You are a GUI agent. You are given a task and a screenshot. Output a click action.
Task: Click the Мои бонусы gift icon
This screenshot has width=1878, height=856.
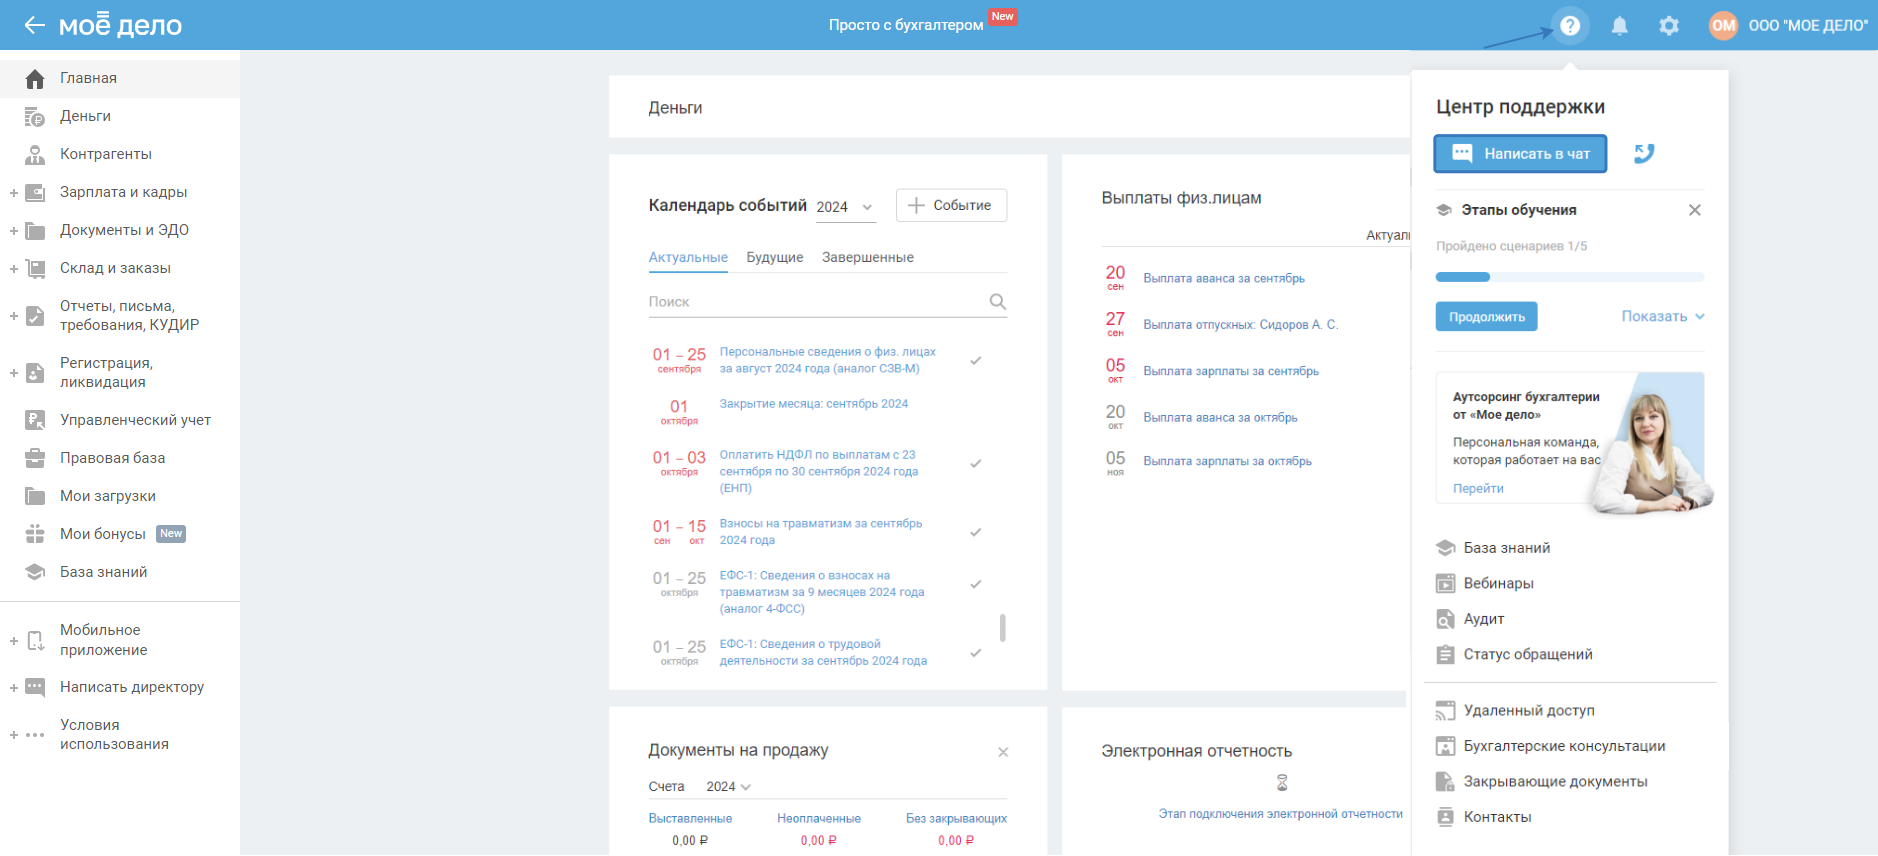[x=35, y=534]
